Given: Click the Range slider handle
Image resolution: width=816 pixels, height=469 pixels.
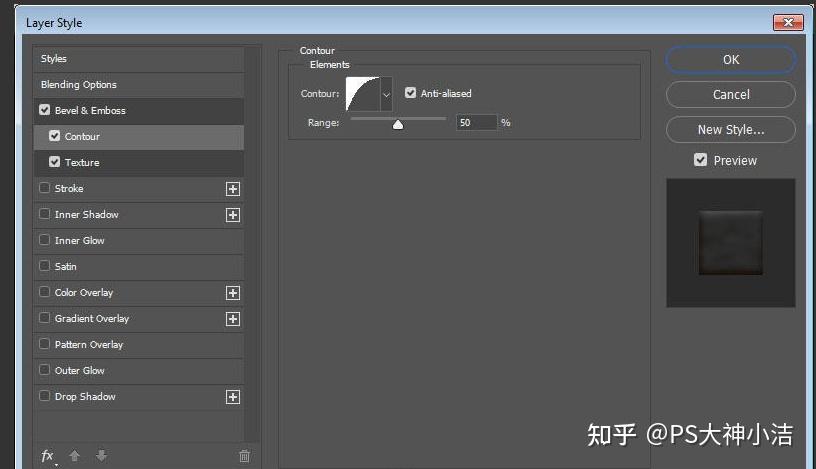Looking at the screenshot, I should (x=398, y=124).
